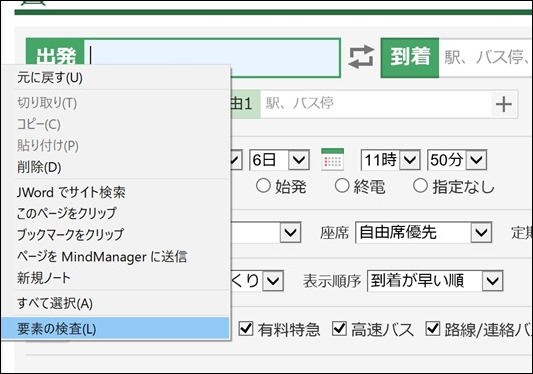Select 要素の検査(L) in context menu

tap(116, 328)
